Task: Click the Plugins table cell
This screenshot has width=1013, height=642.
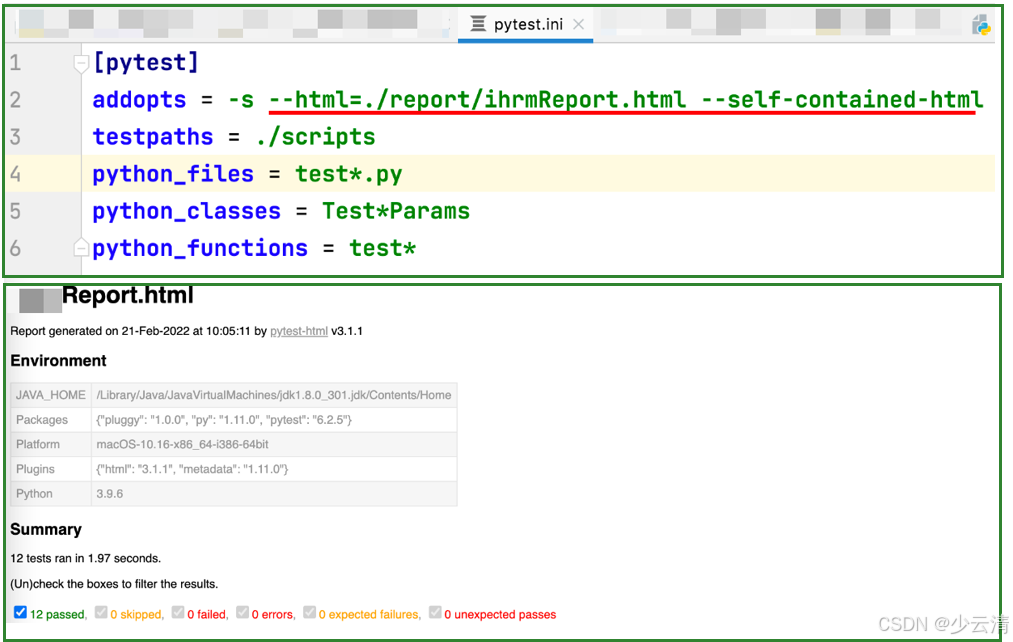Action: 51,469
